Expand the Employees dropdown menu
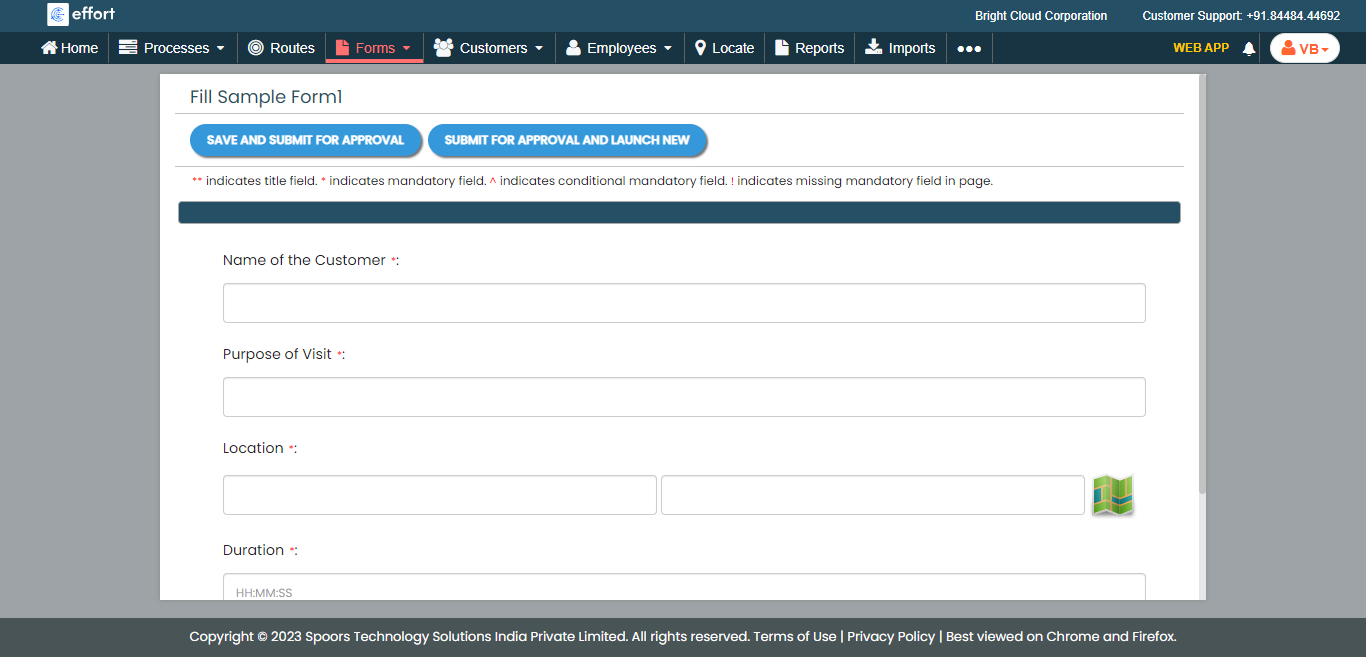1366x657 pixels. (619, 48)
